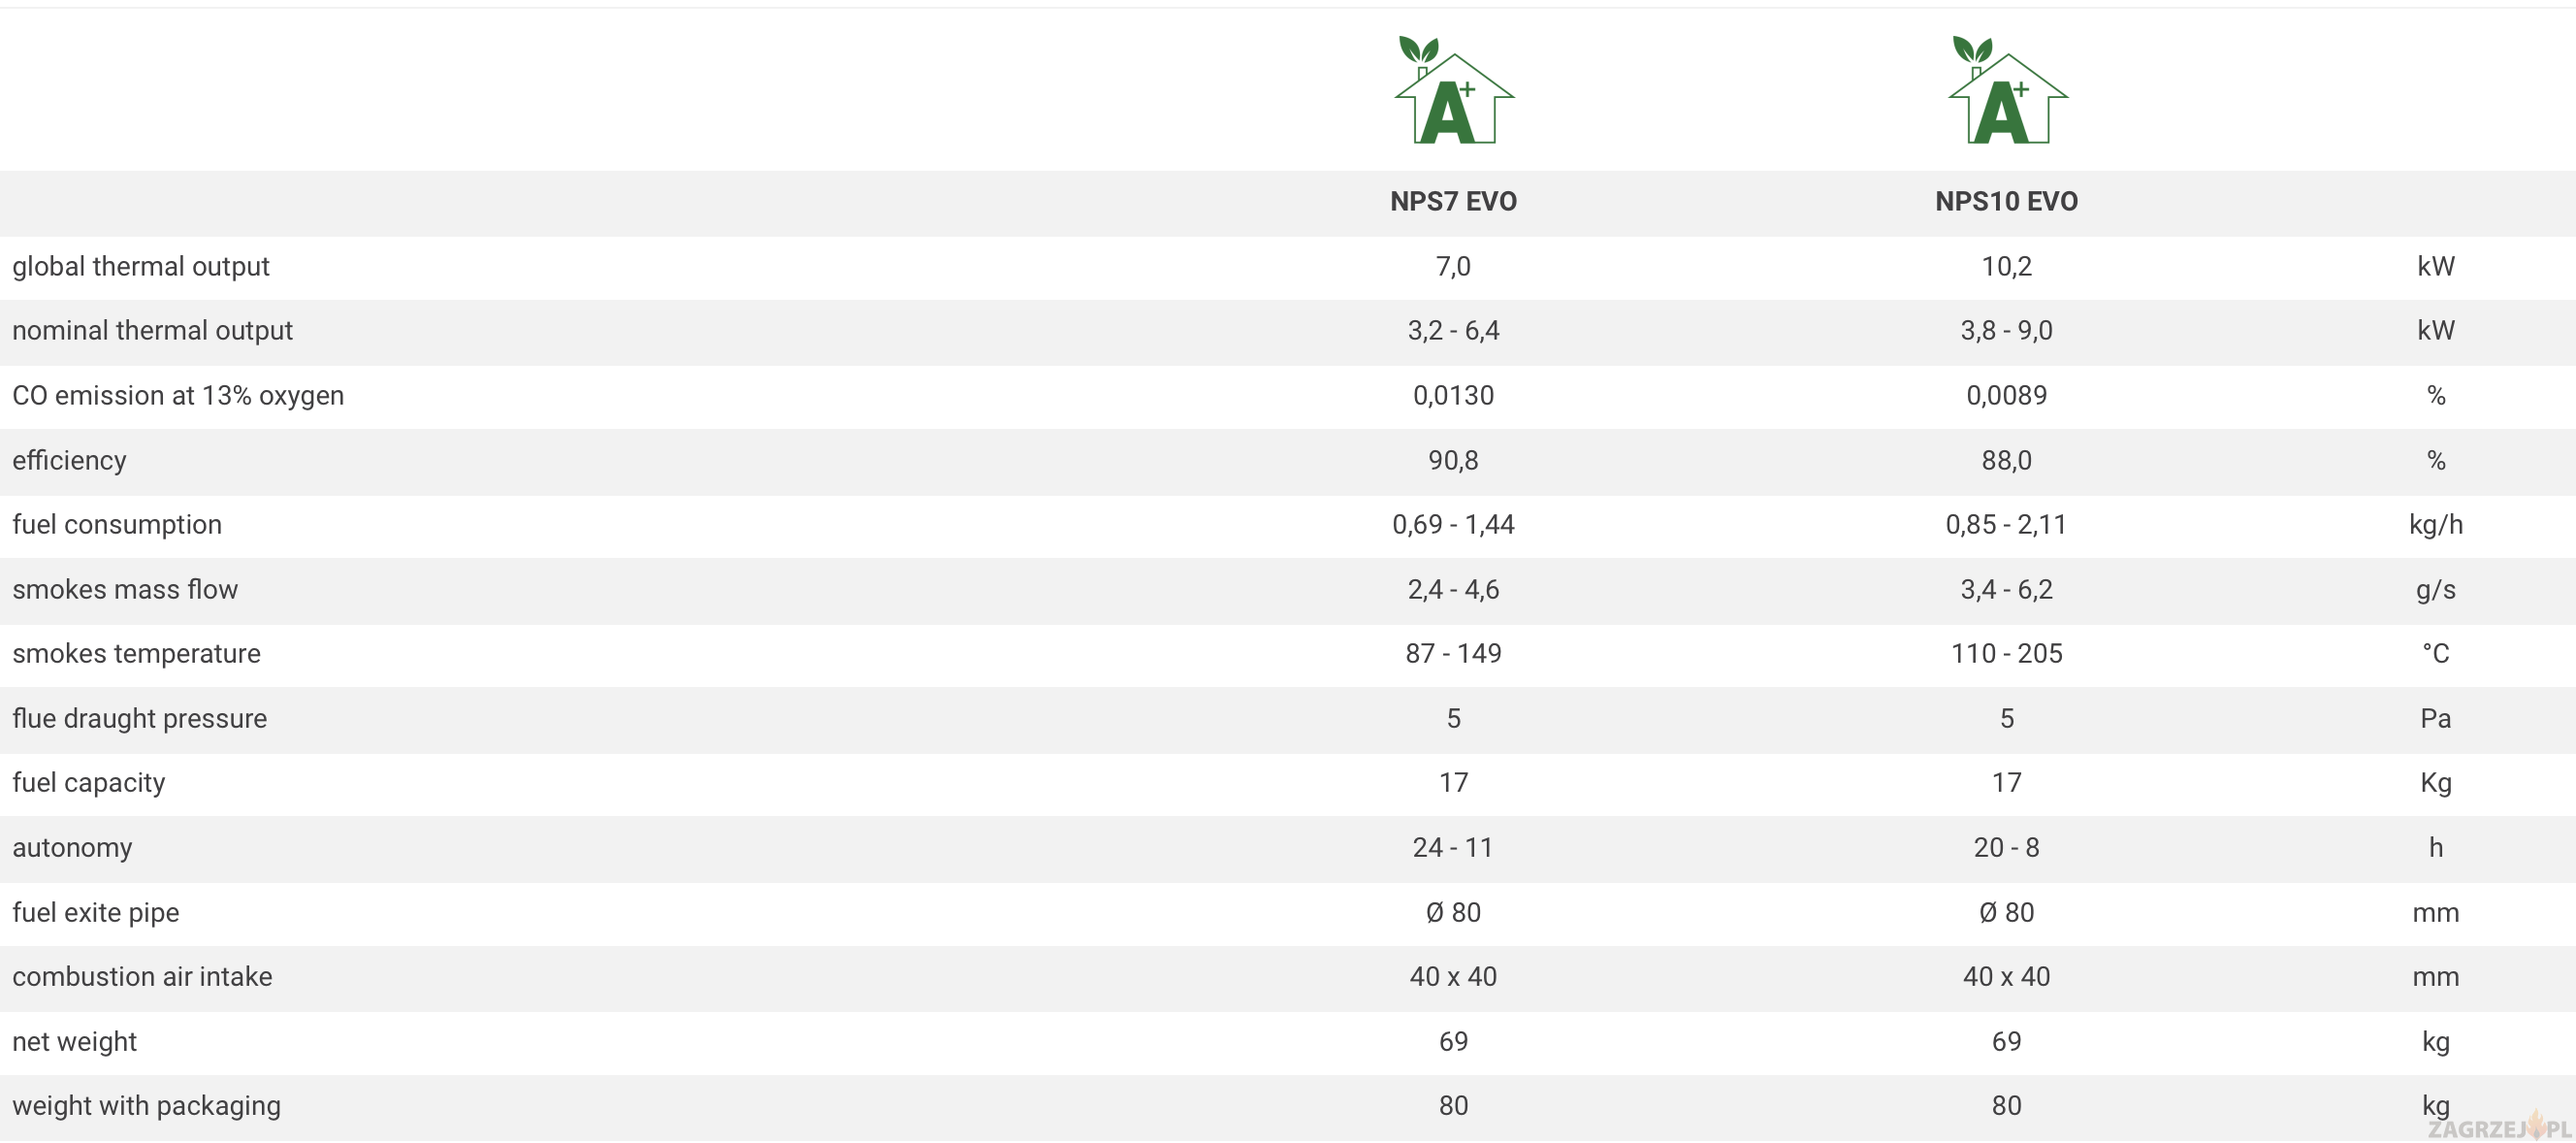
Task: Select the NPS10 EVO column header
Action: tap(2006, 202)
